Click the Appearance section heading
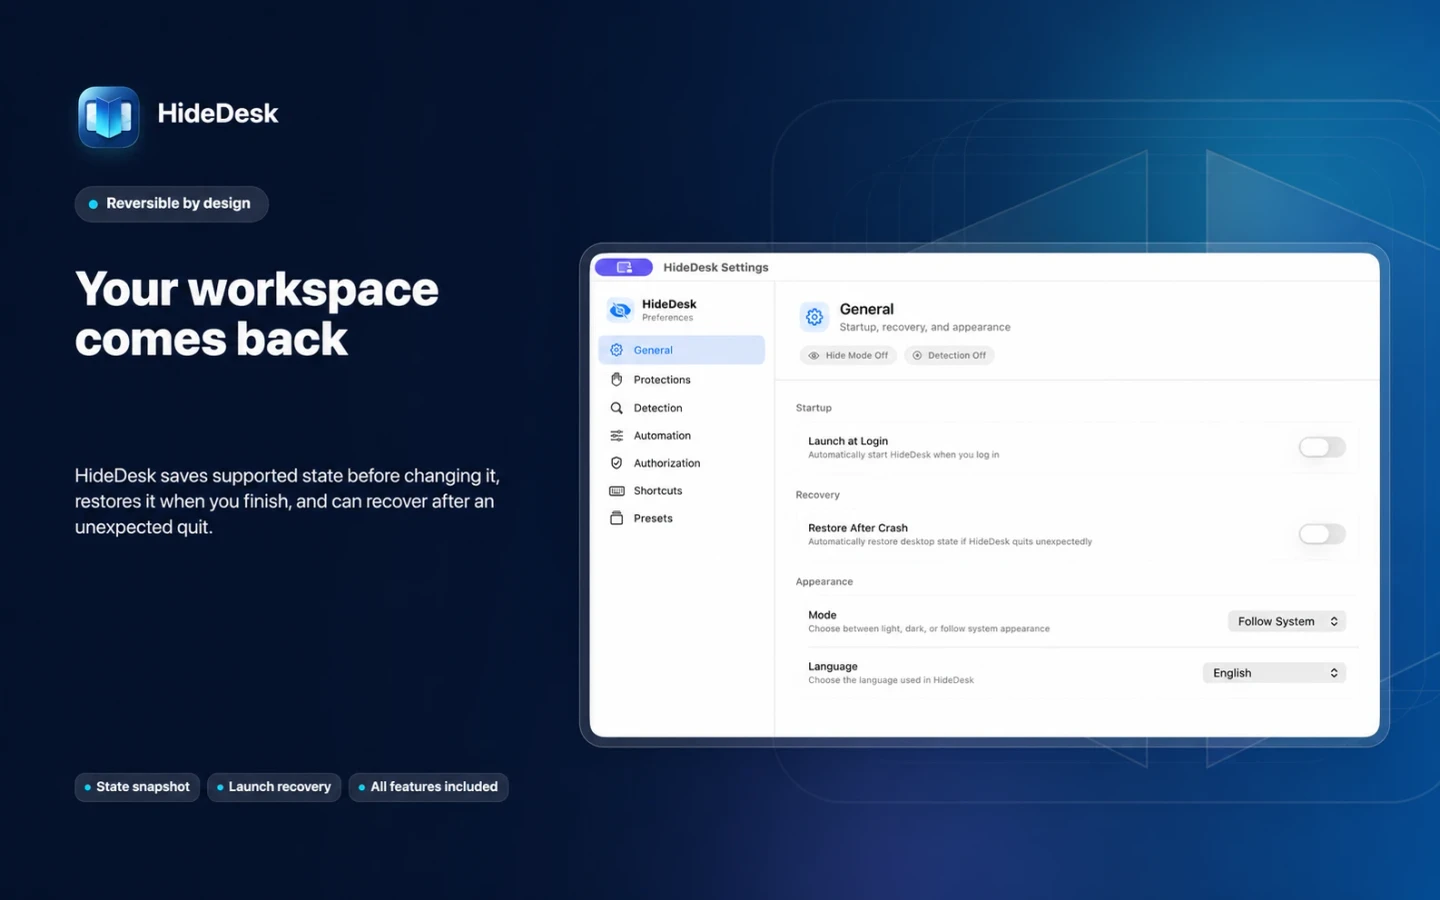 pos(824,582)
